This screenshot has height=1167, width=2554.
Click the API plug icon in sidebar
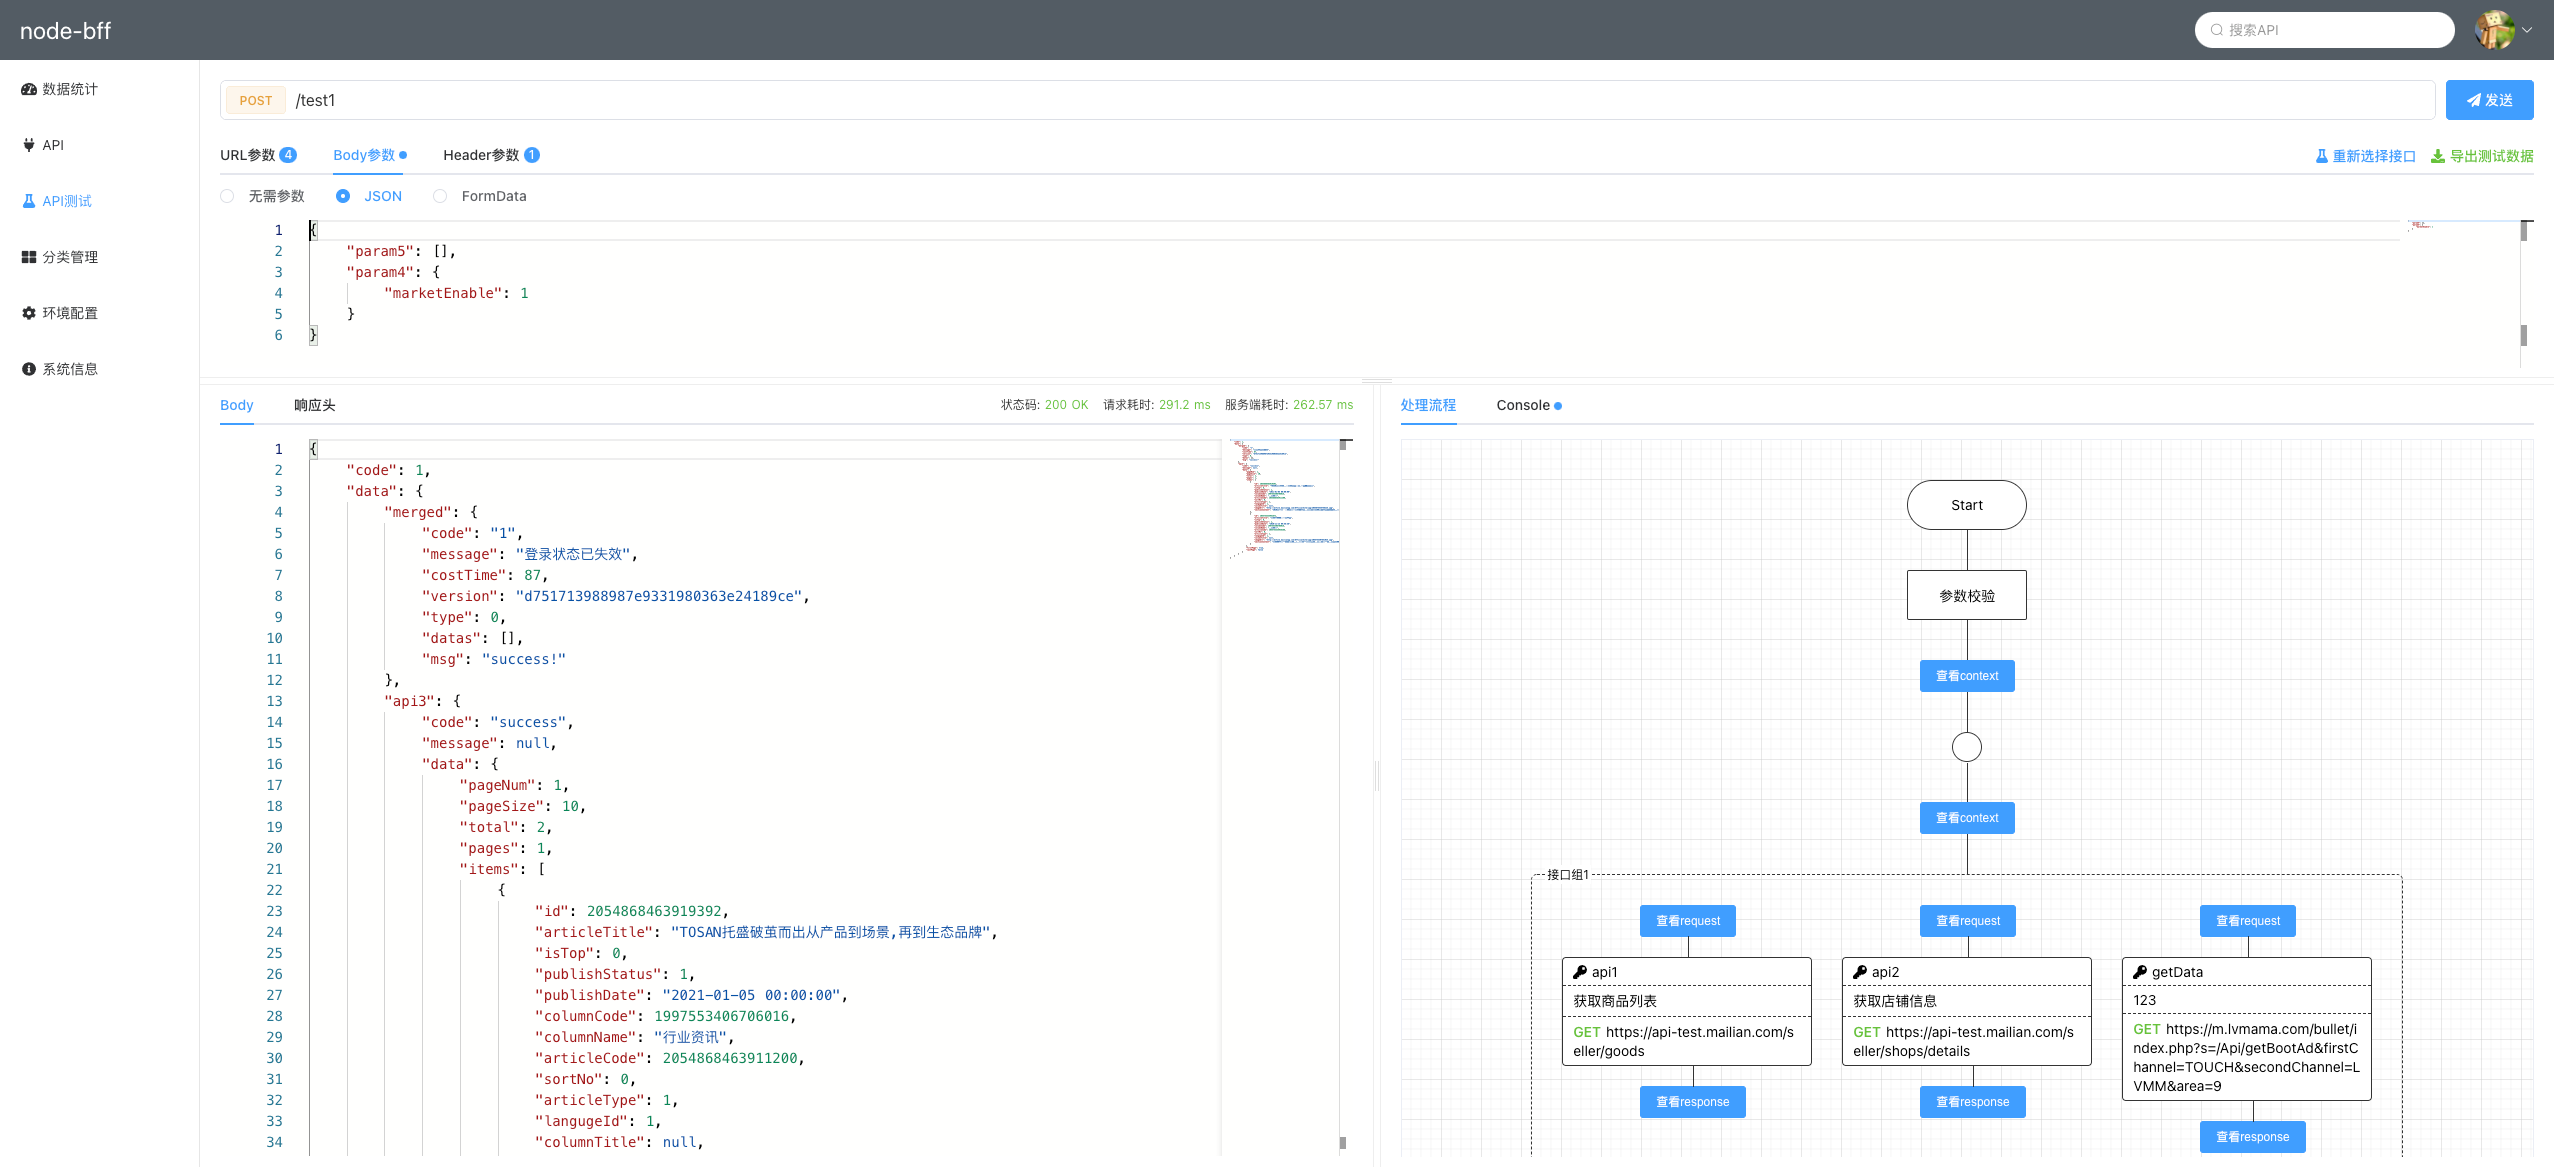29,145
